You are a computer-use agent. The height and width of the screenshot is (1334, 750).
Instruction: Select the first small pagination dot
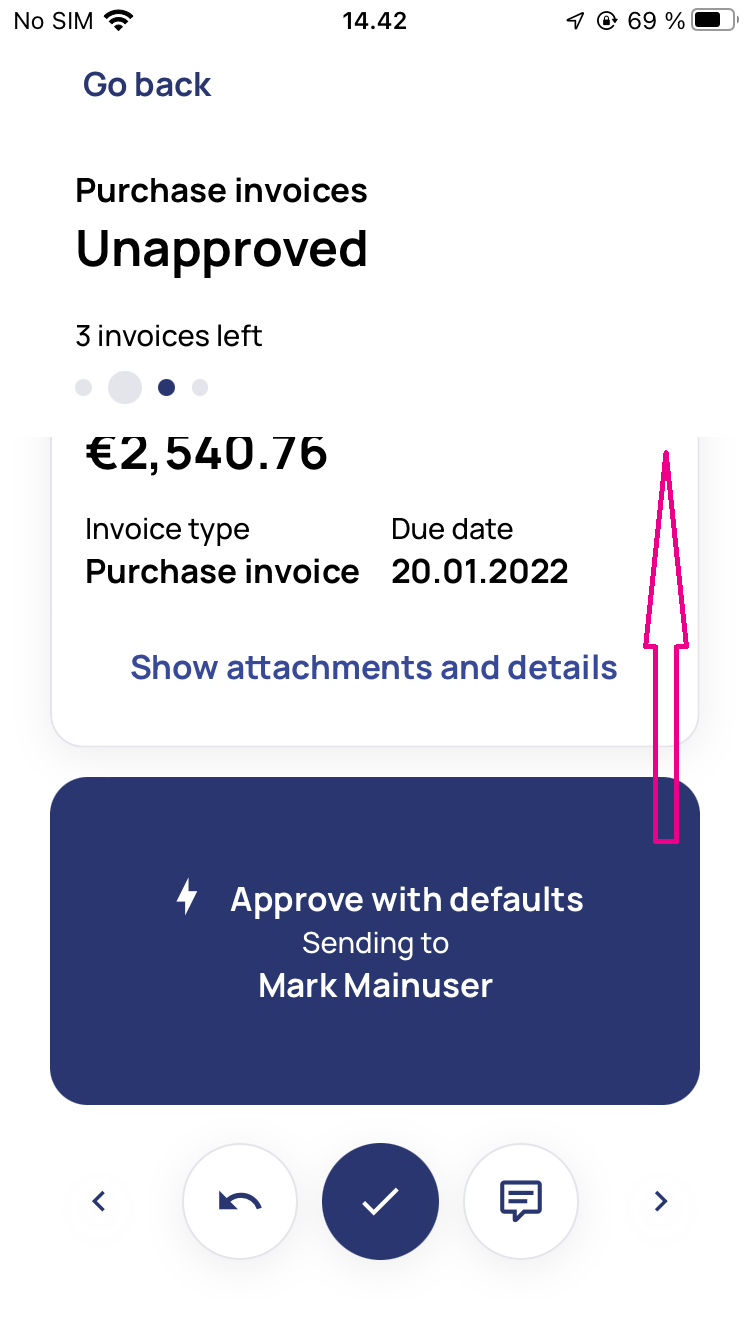tap(84, 387)
